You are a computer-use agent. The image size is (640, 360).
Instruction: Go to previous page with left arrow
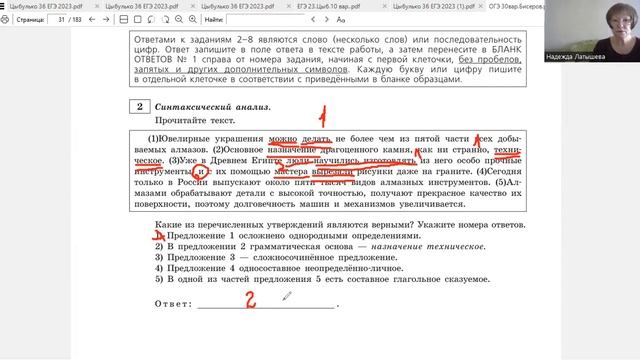pos(92,19)
